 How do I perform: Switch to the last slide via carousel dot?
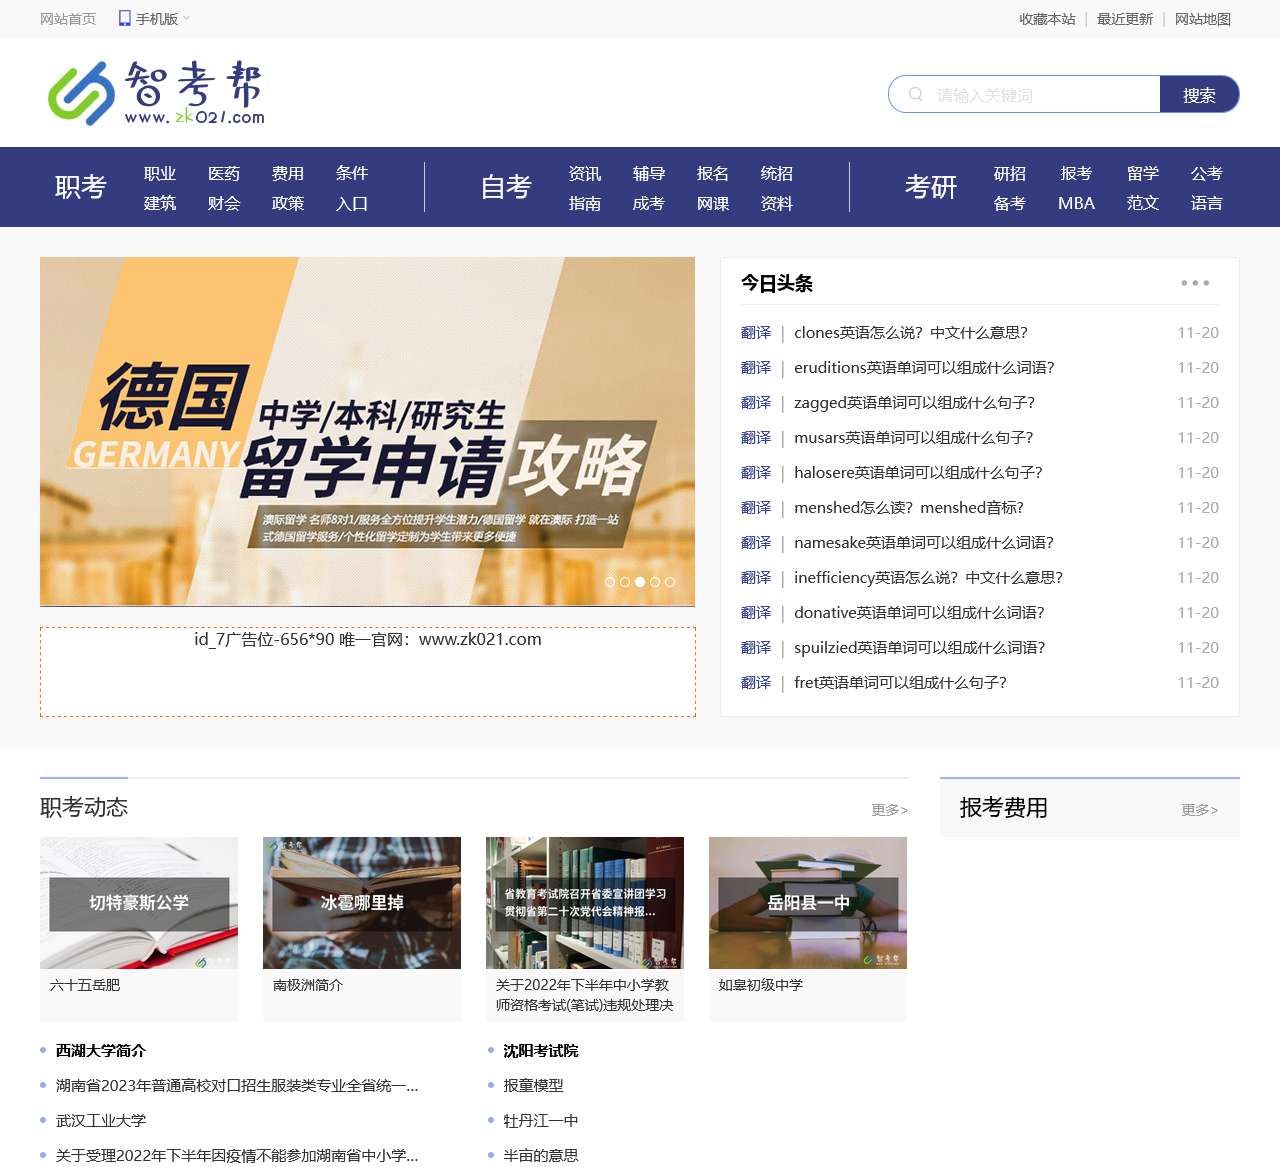point(671,581)
